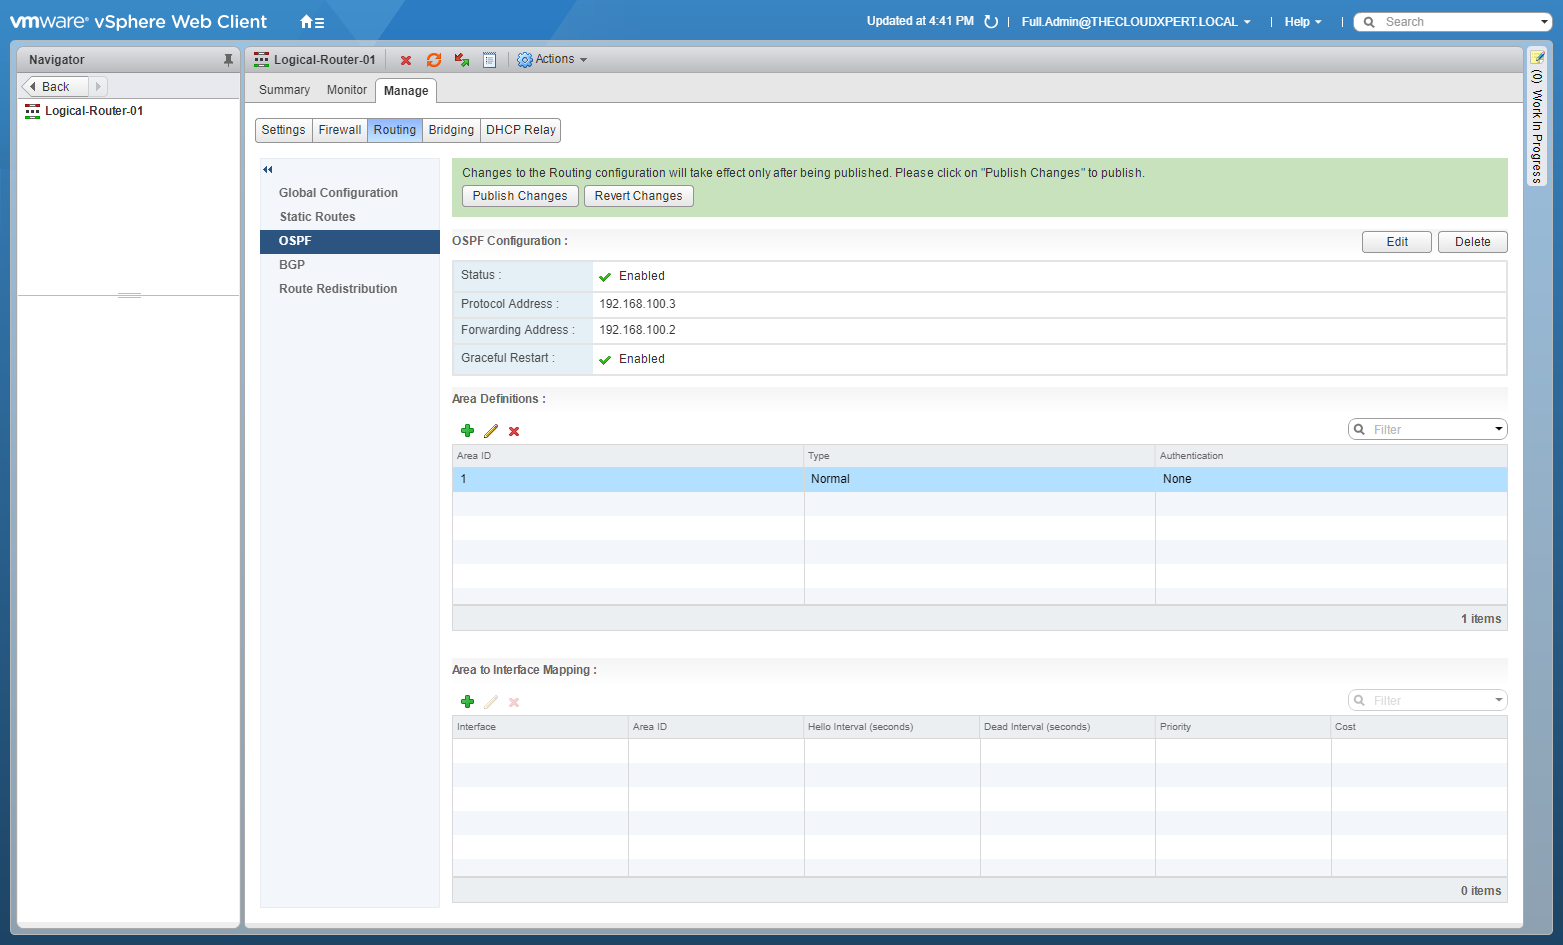This screenshot has width=1563, height=945.
Task: Delete the selected area definition
Action: point(514,431)
